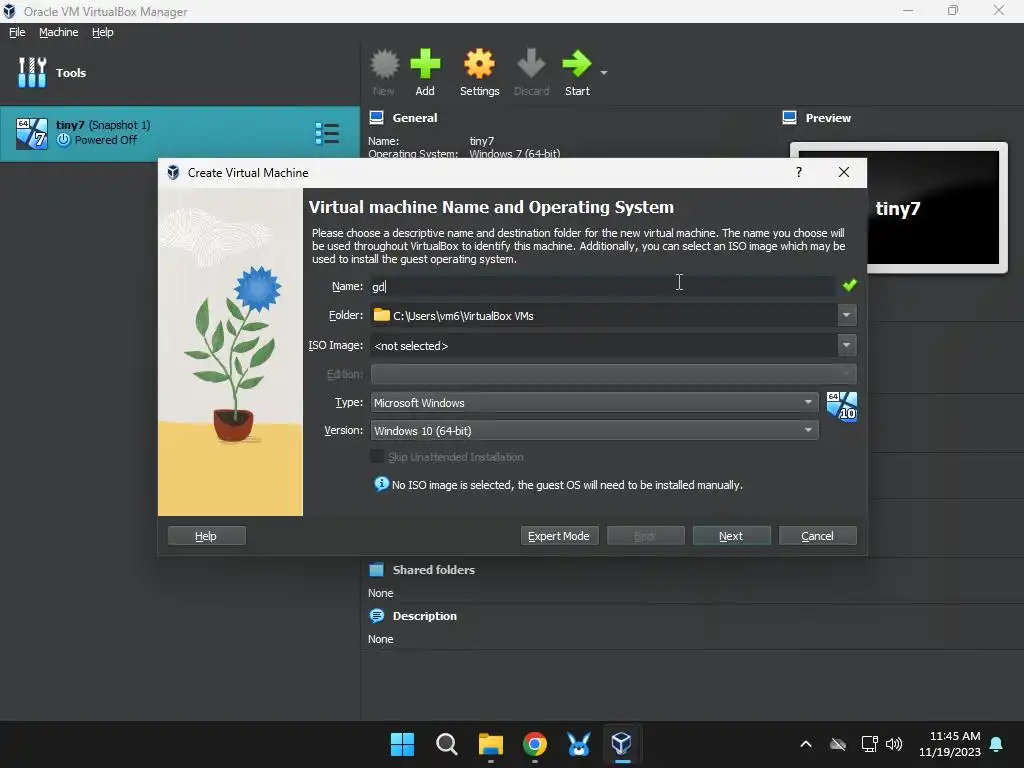This screenshot has width=1024, height=768.
Task: Open File Explorer from taskbar
Action: click(x=490, y=744)
